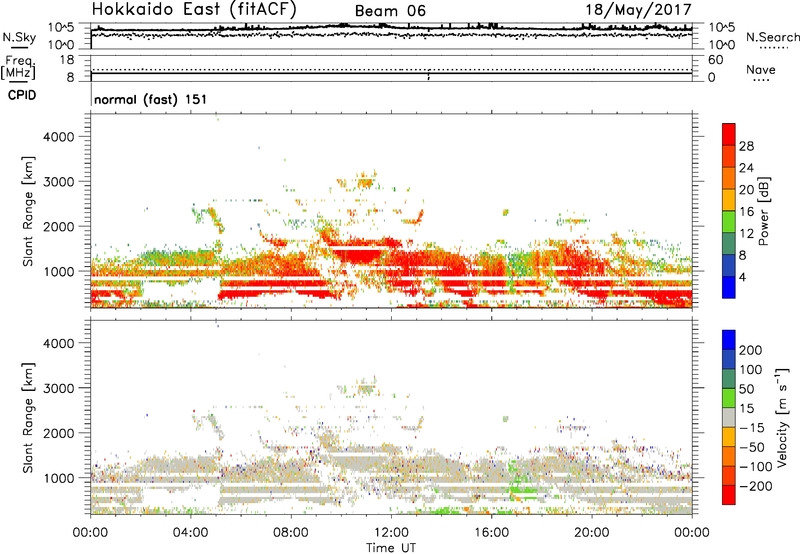Click the blue top of velocity colorbar
800x554 pixels.
pyautogui.click(x=729, y=340)
